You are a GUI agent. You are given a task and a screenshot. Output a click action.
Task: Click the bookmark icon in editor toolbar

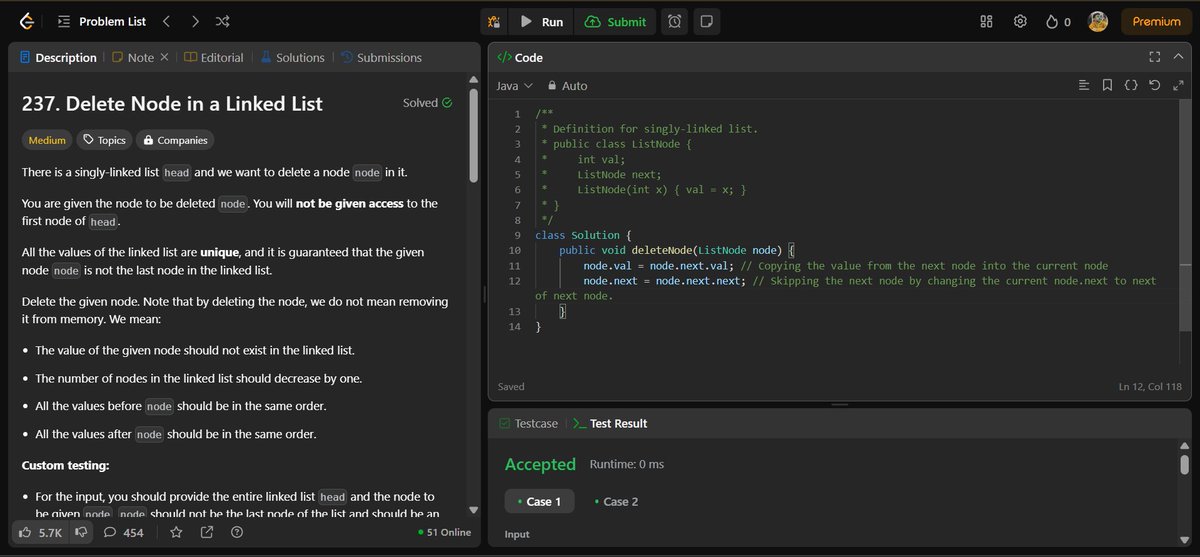pyautogui.click(x=1107, y=86)
